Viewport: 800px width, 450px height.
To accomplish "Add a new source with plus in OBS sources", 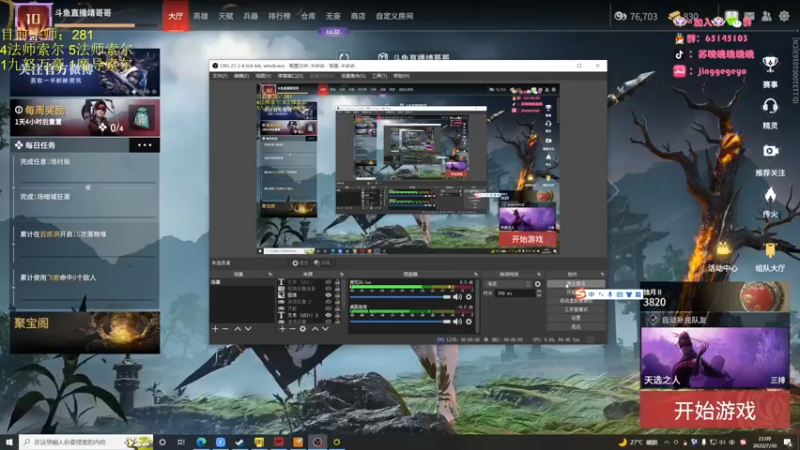I will click(282, 329).
